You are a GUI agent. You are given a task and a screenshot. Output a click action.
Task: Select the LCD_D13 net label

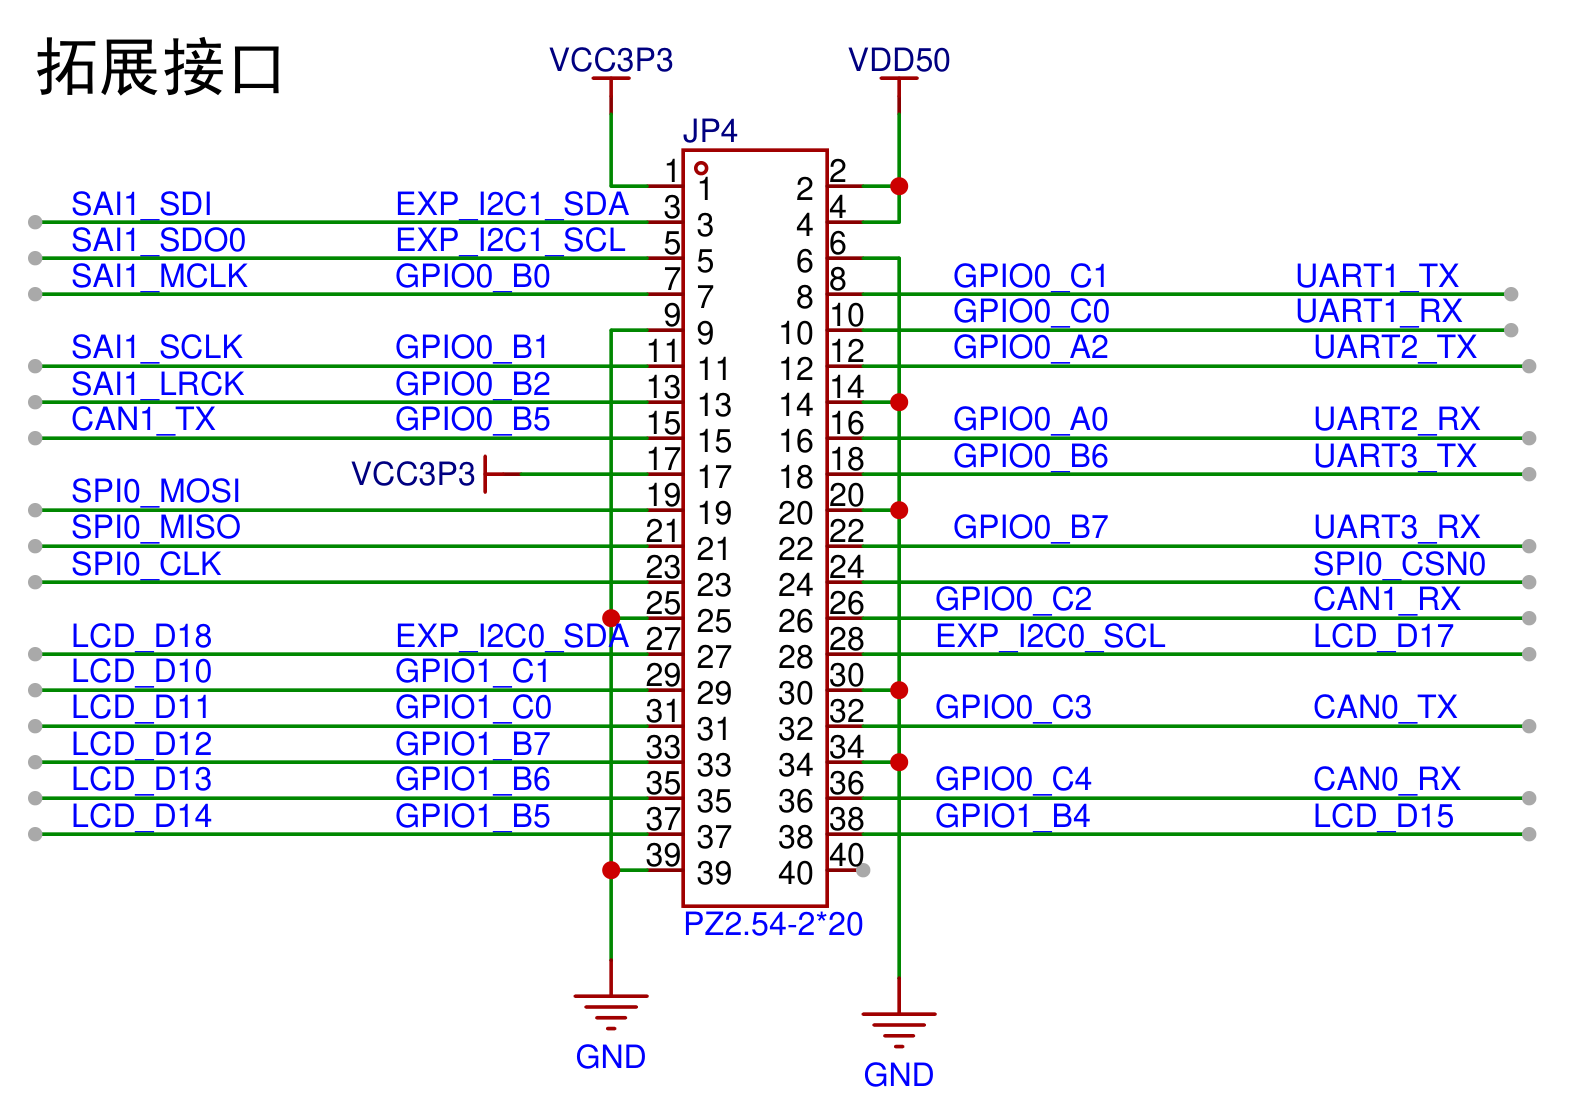coord(141,779)
